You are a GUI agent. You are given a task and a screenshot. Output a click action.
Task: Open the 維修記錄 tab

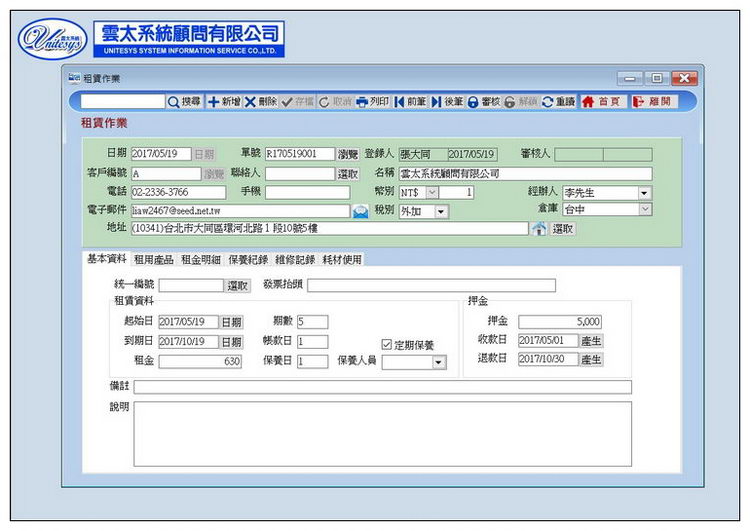(x=295, y=259)
